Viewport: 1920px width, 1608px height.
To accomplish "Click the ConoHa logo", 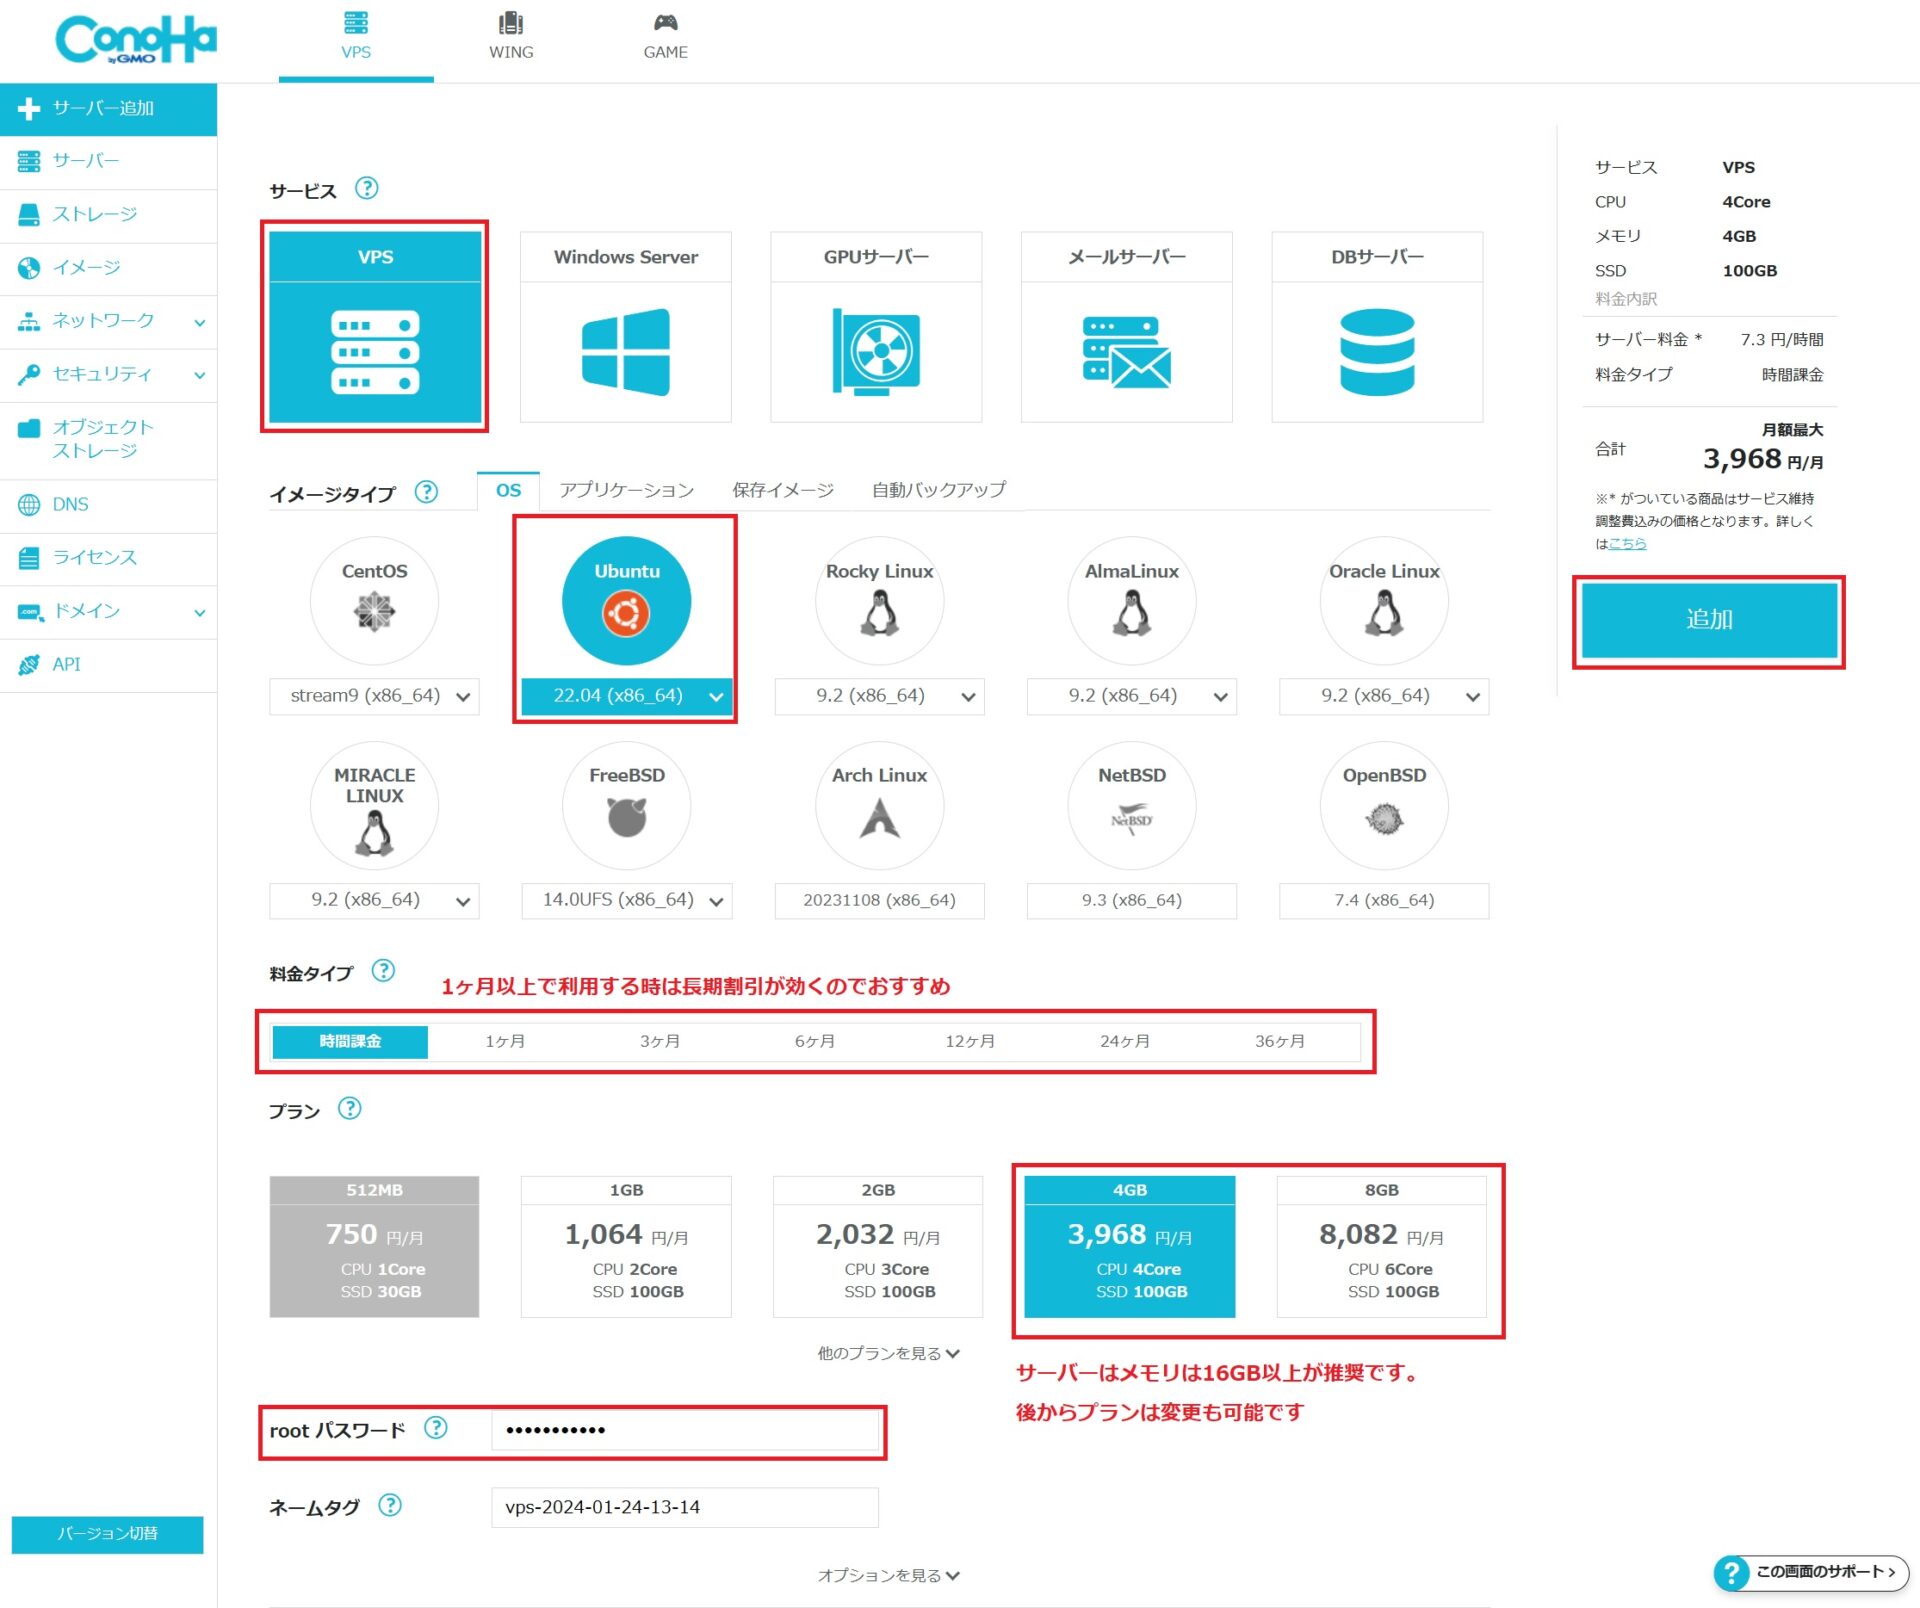I will click(135, 40).
